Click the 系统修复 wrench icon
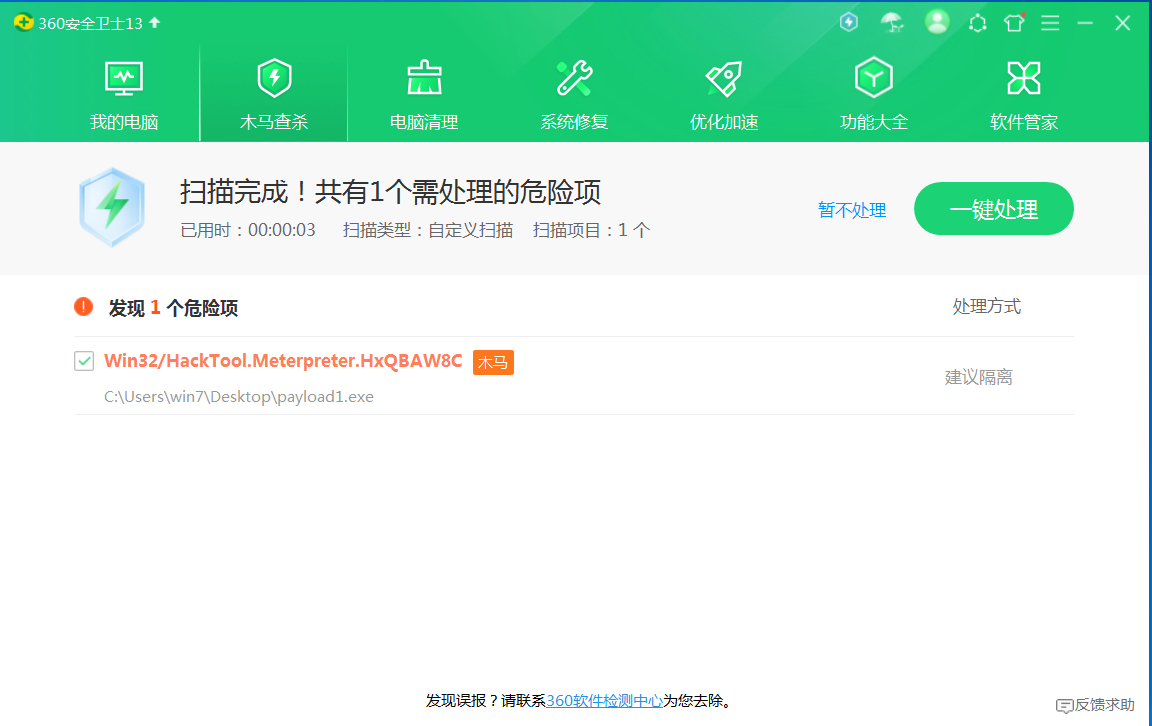 click(574, 78)
